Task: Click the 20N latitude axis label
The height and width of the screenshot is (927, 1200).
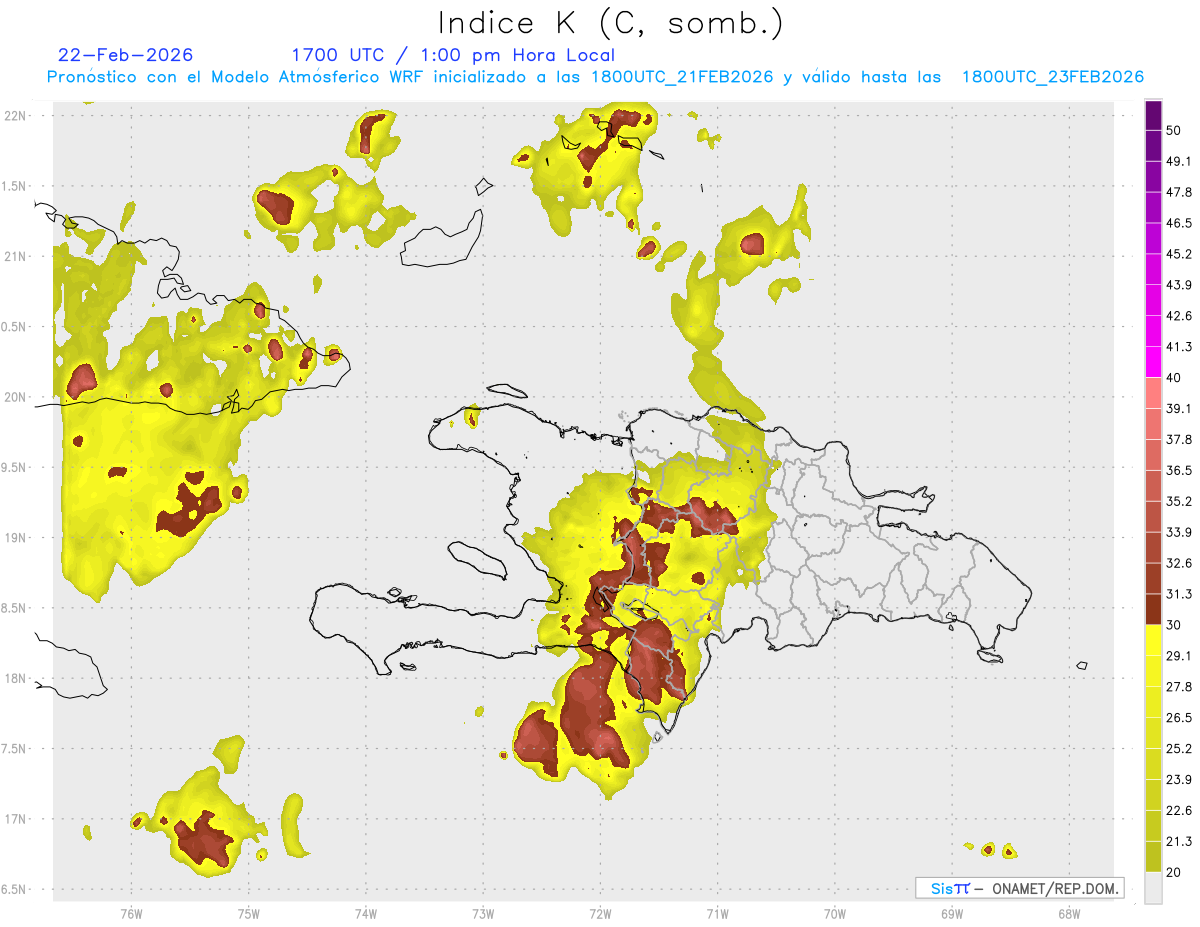Action: (x=16, y=397)
